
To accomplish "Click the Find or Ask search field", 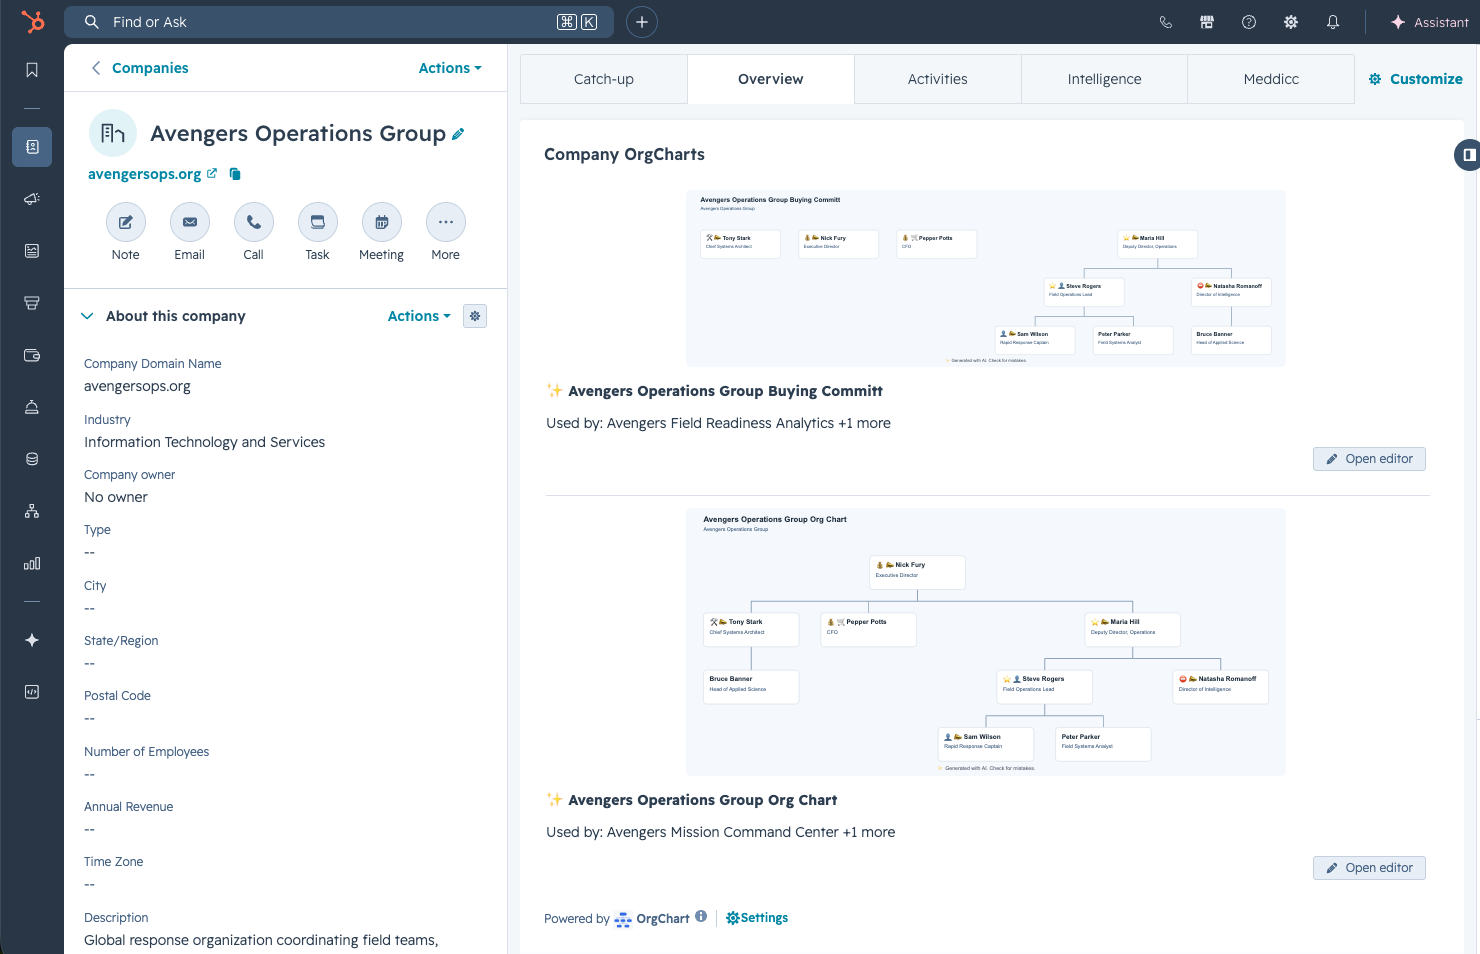I will point(339,22).
